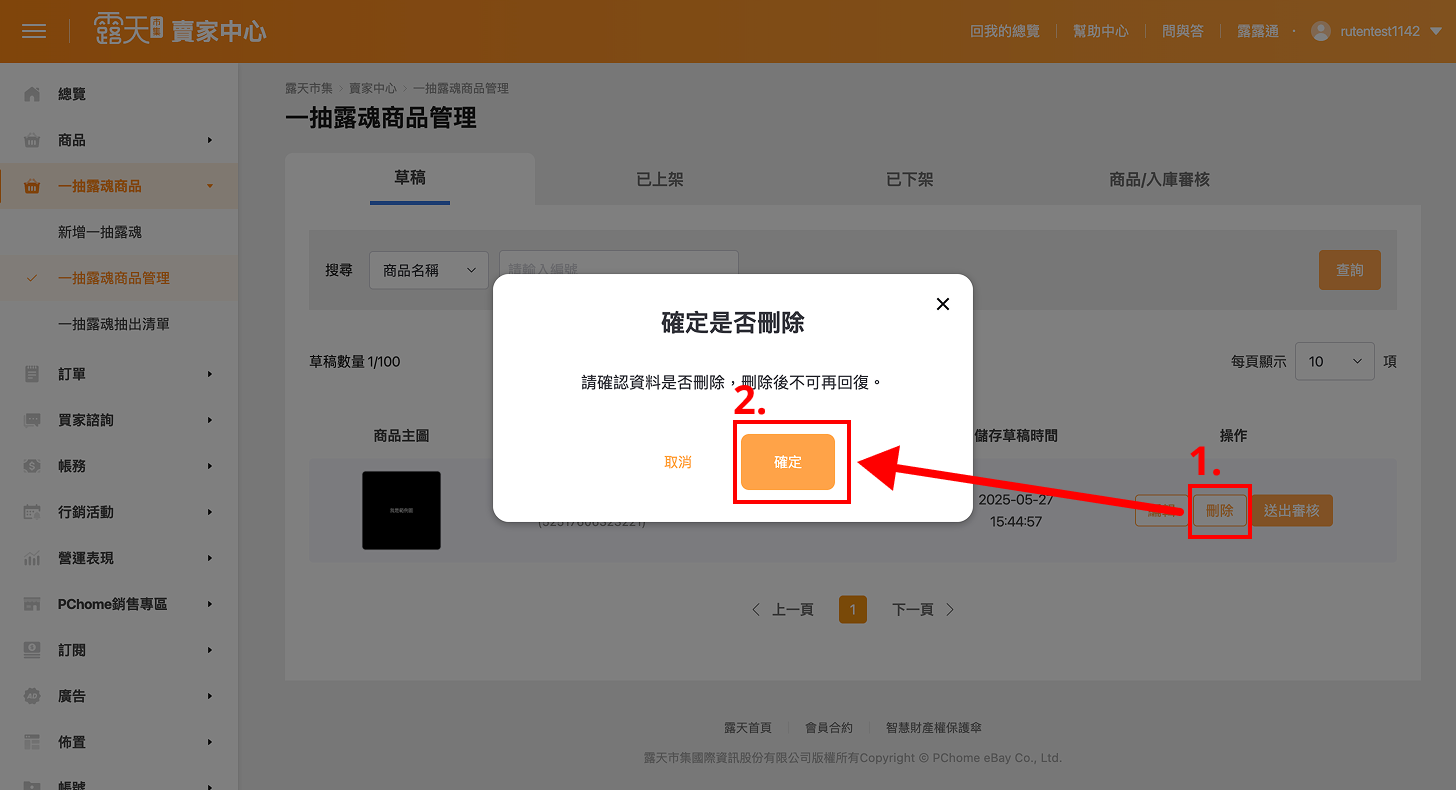Open the per-page count dropdown showing 10
The width and height of the screenshot is (1456, 790).
tap(1334, 361)
